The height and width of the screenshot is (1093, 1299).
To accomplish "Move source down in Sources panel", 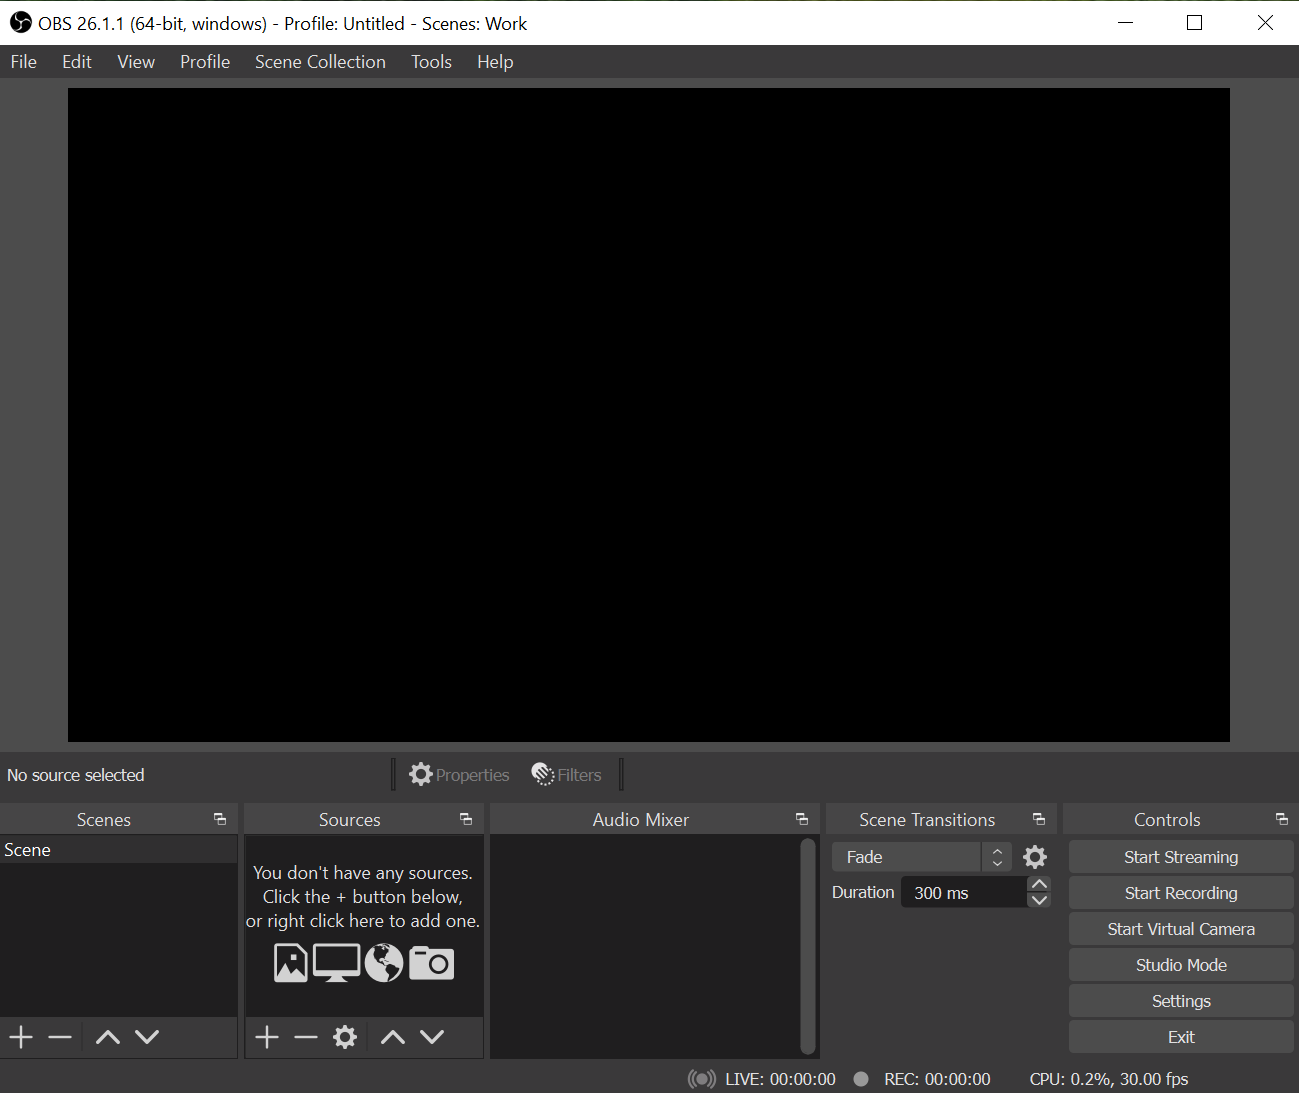I will [x=432, y=1037].
